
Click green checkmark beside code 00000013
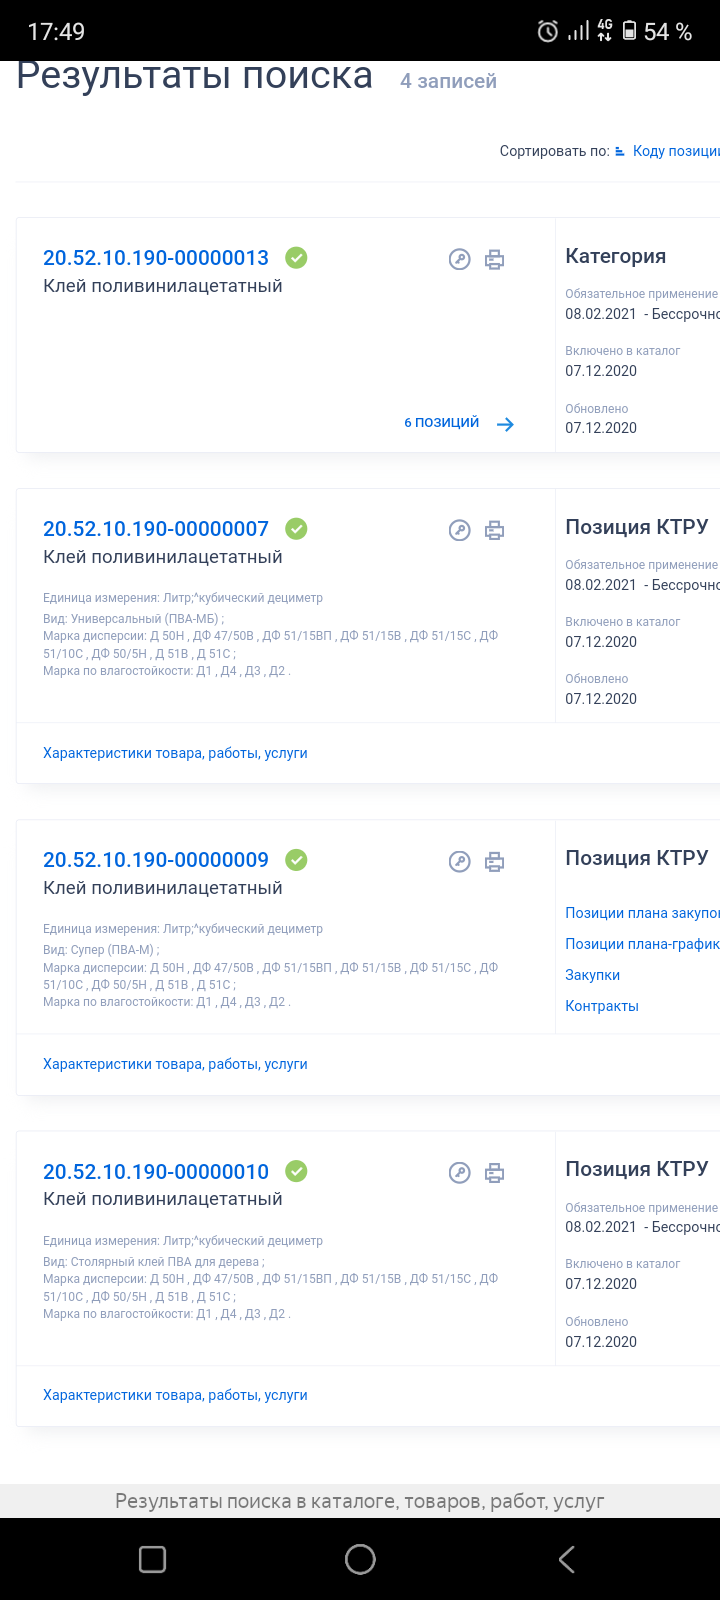(296, 258)
